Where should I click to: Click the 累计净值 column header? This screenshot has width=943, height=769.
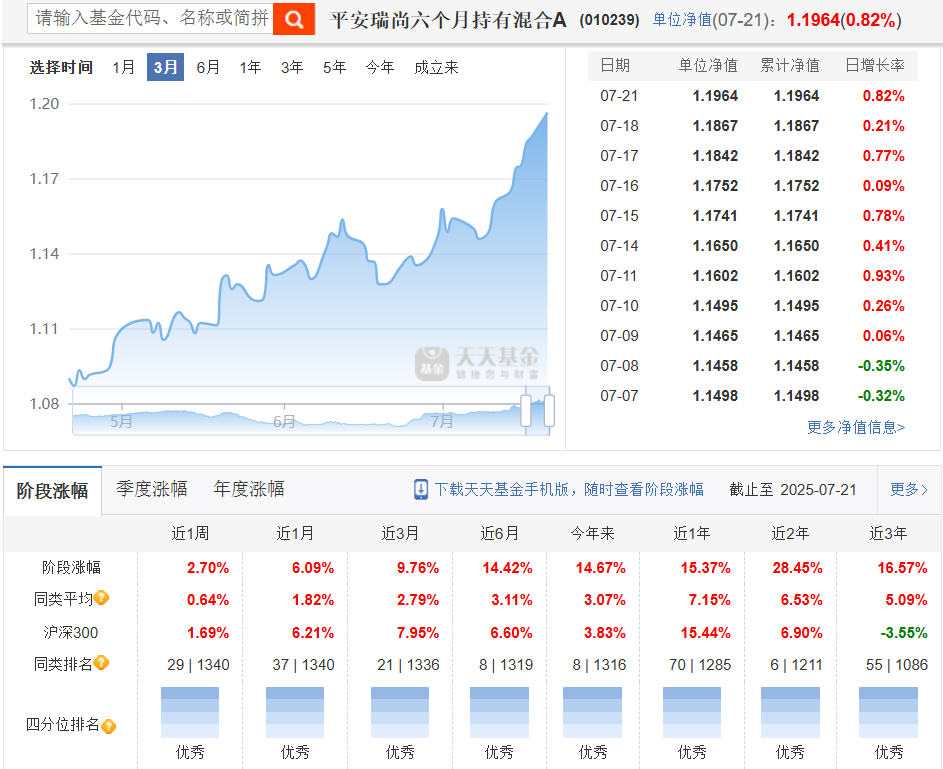790,65
